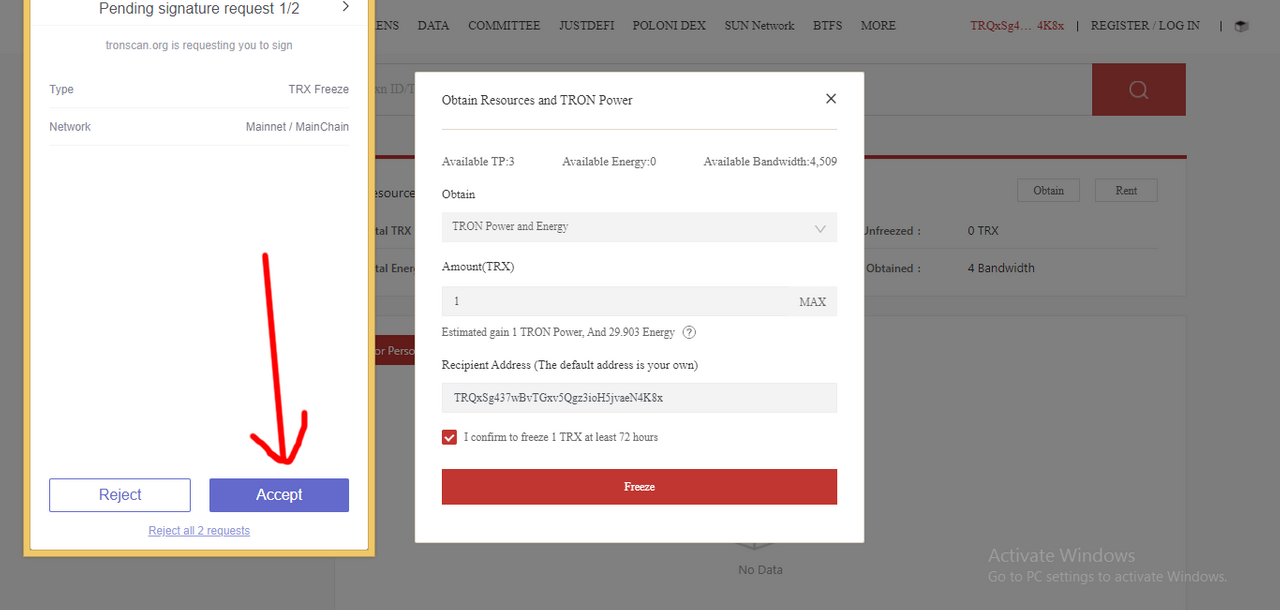Click the red Freeze button
Image resolution: width=1280 pixels, height=610 pixels.
(639, 487)
